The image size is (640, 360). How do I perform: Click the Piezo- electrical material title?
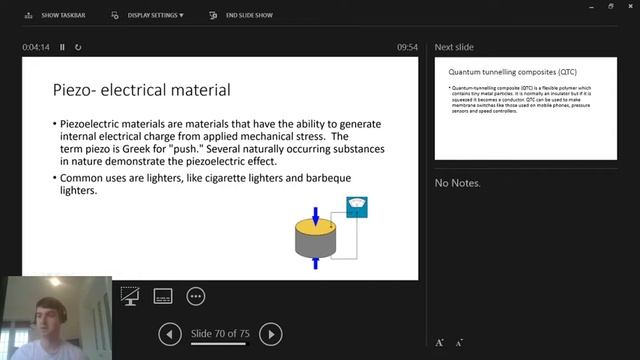click(x=142, y=90)
